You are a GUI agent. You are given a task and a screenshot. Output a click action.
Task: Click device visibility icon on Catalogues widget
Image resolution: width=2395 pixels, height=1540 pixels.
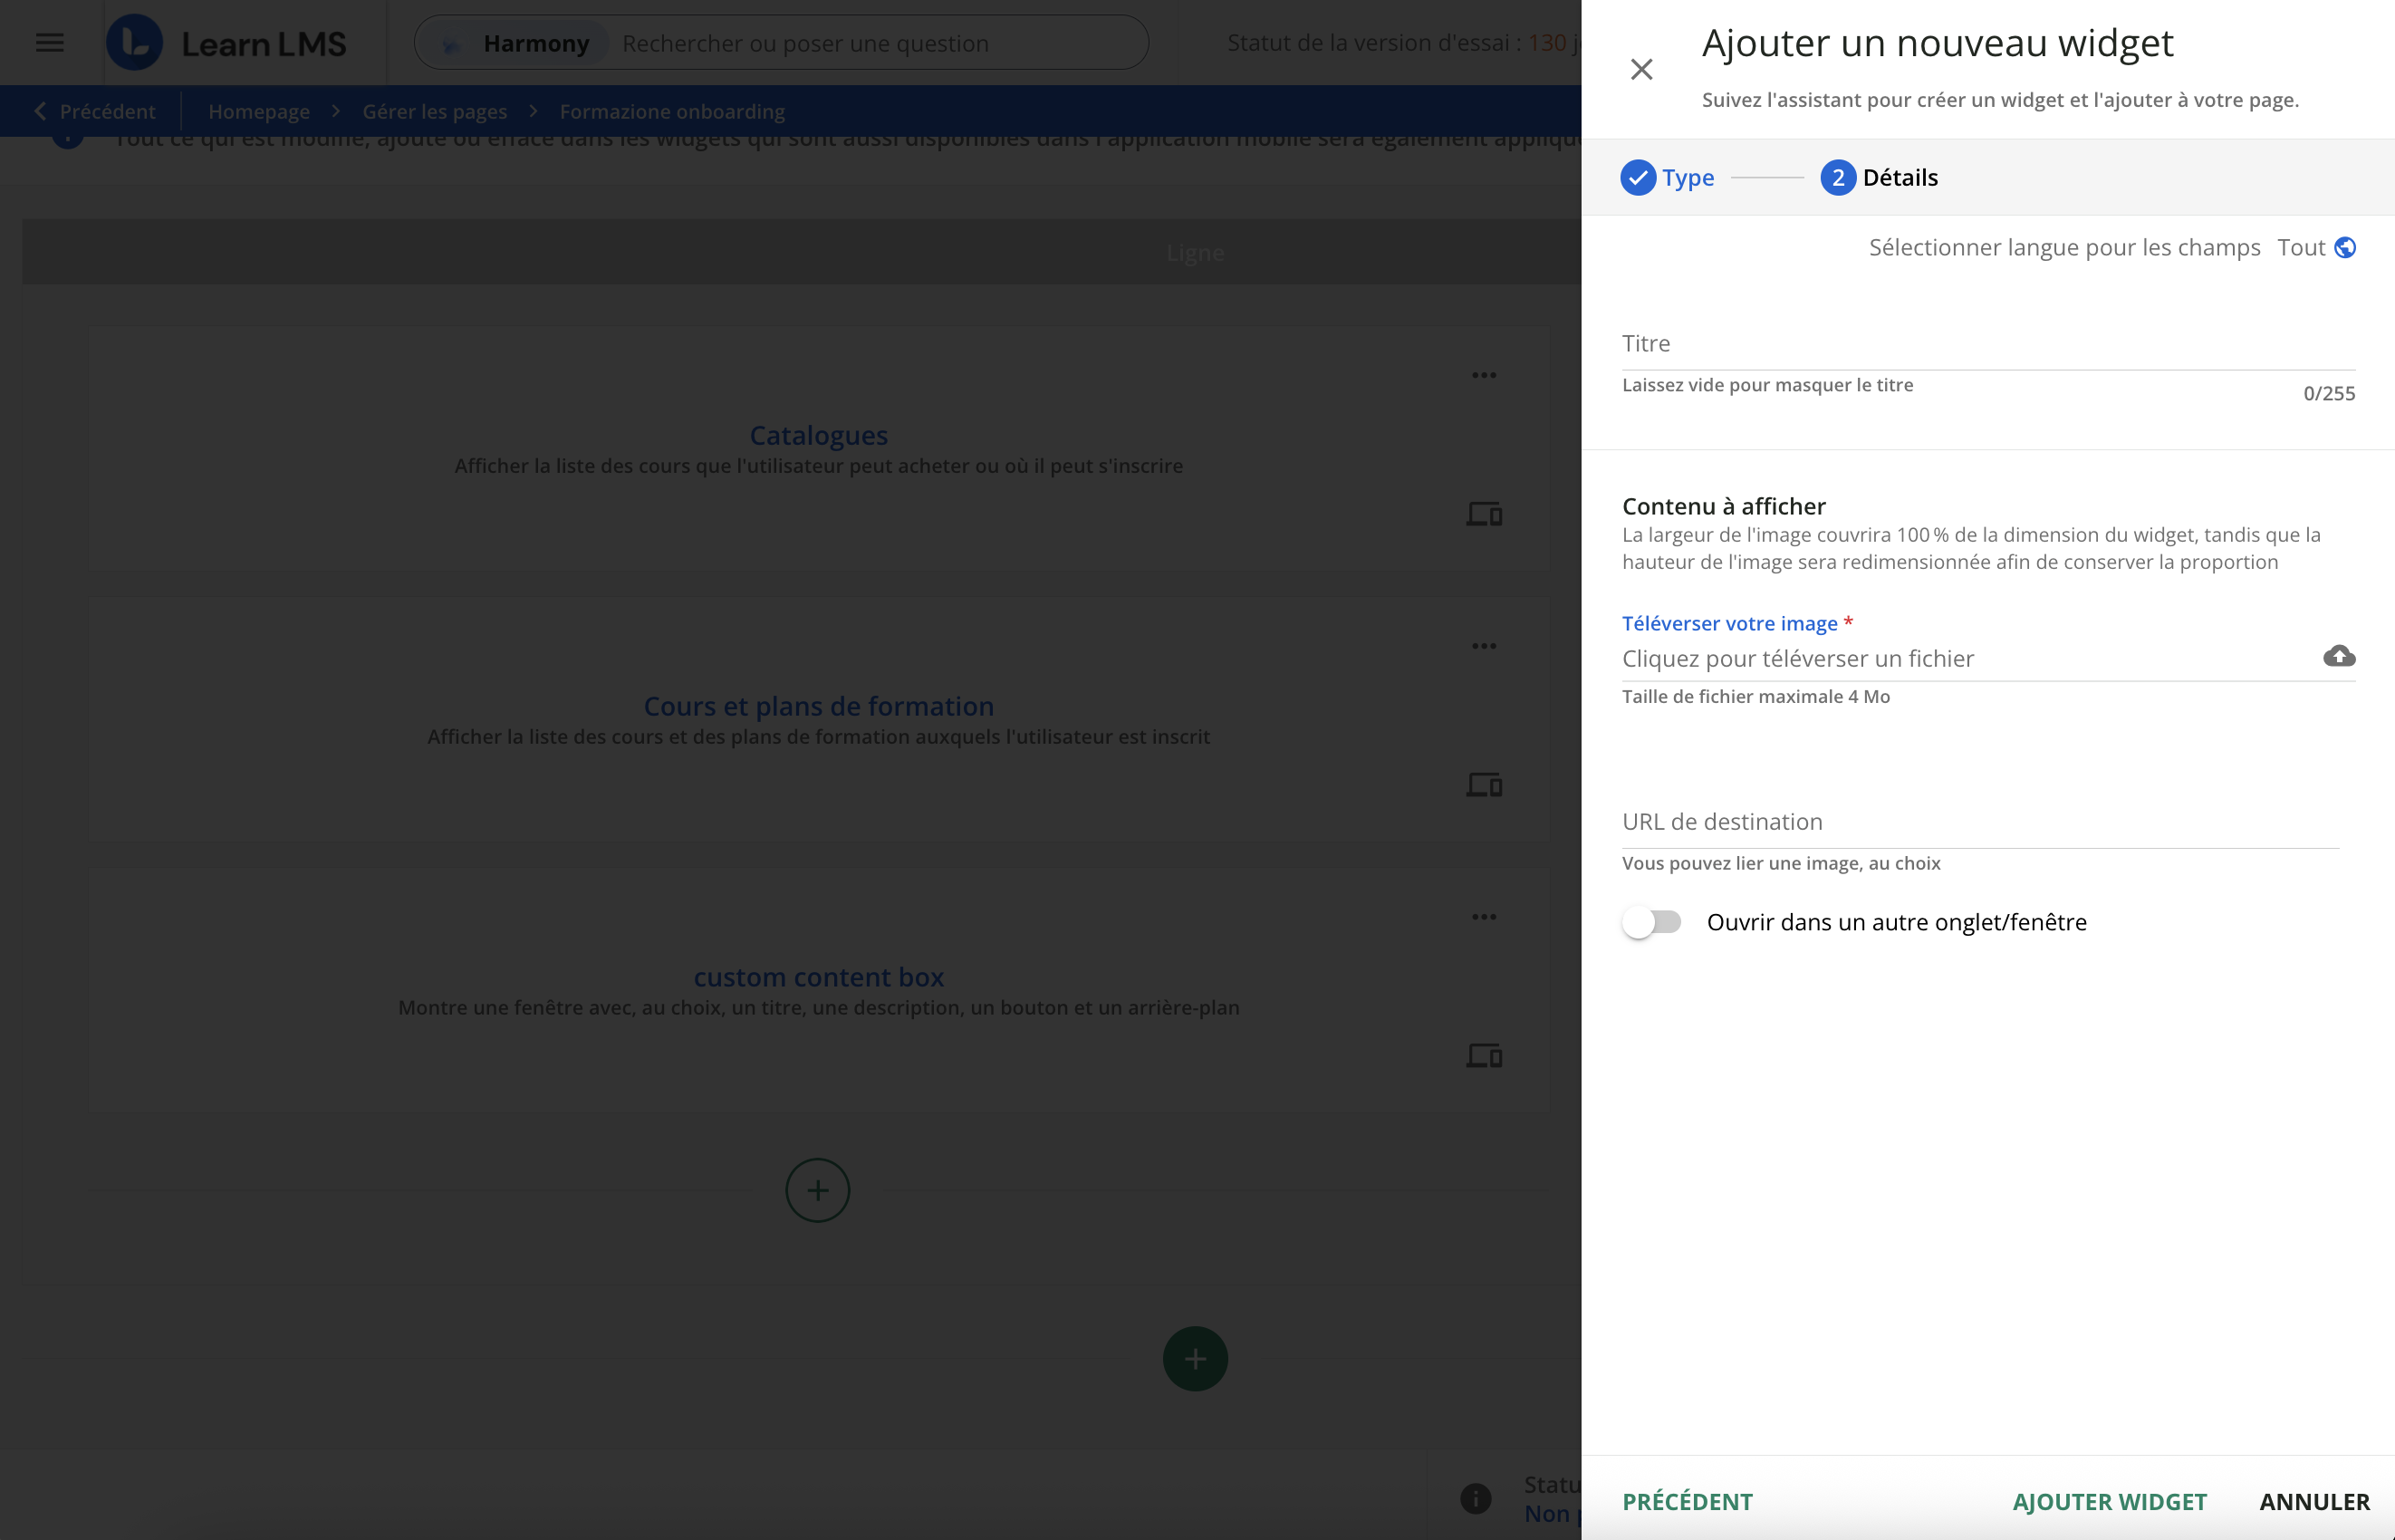pyautogui.click(x=1483, y=514)
